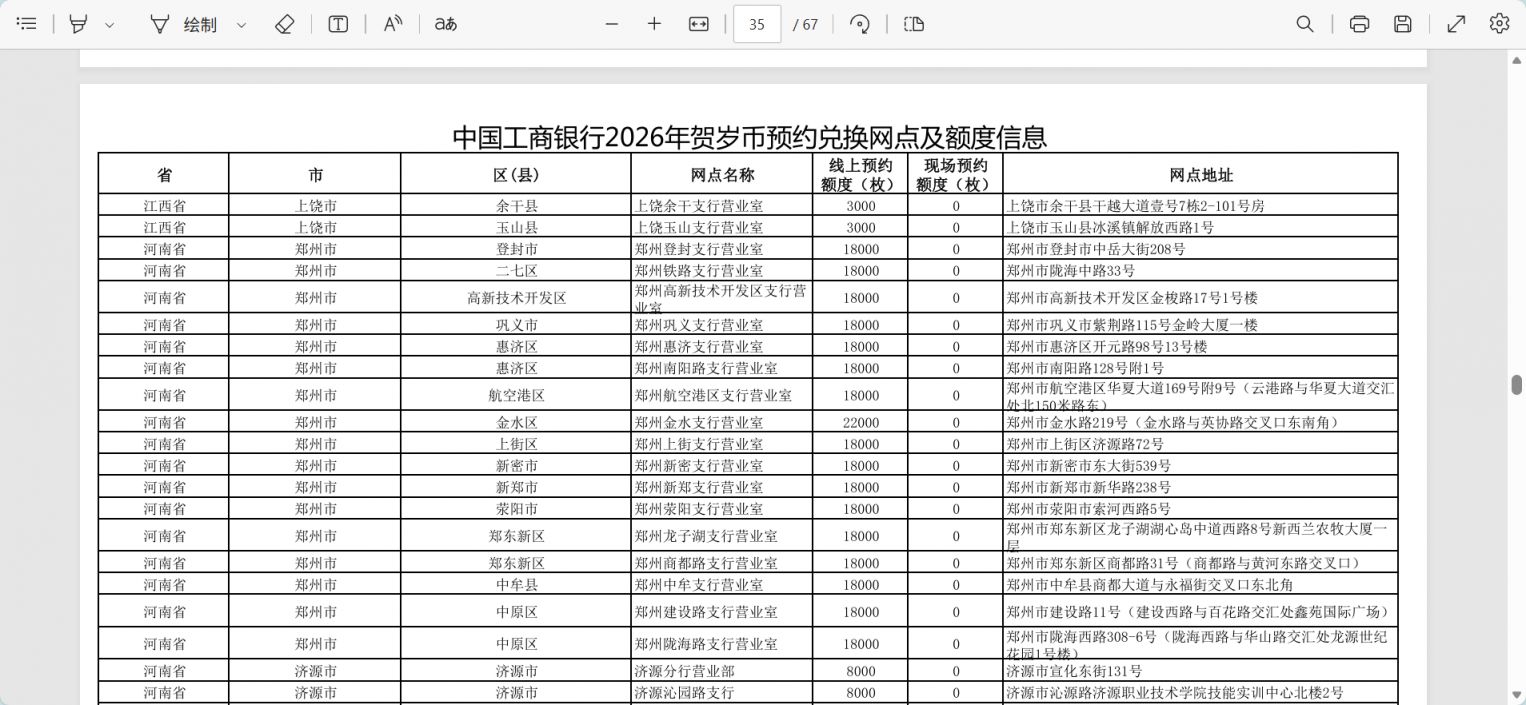Click address 郑州市登封市中岳大街208号

click(x=1096, y=249)
